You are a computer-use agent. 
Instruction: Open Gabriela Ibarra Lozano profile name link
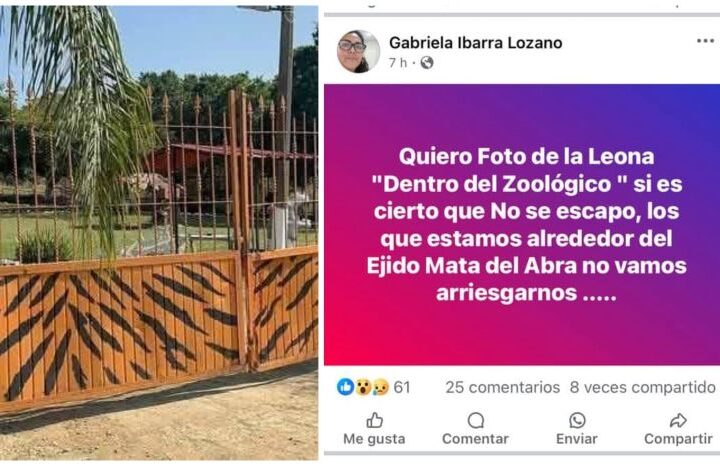pos(476,43)
